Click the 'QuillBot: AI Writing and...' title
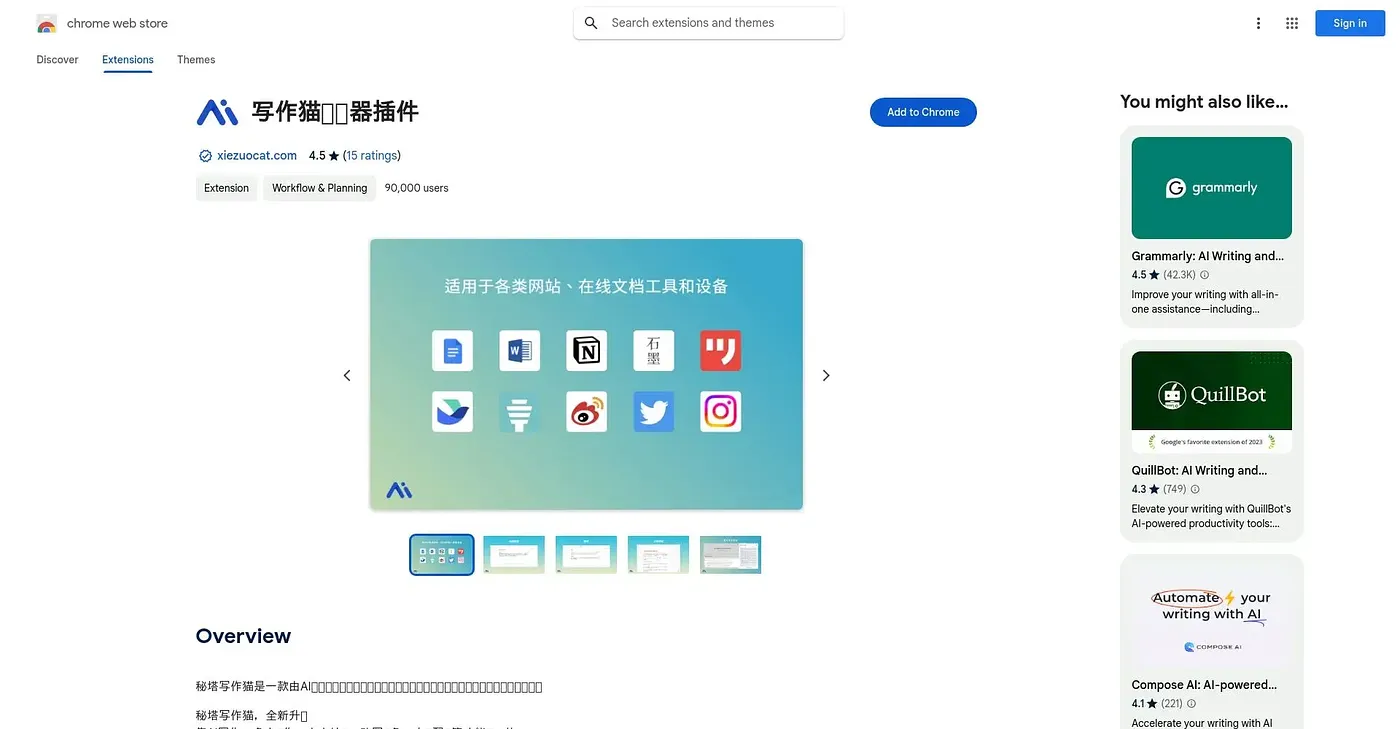Screen dimensions: 1400x729 coord(1199,471)
